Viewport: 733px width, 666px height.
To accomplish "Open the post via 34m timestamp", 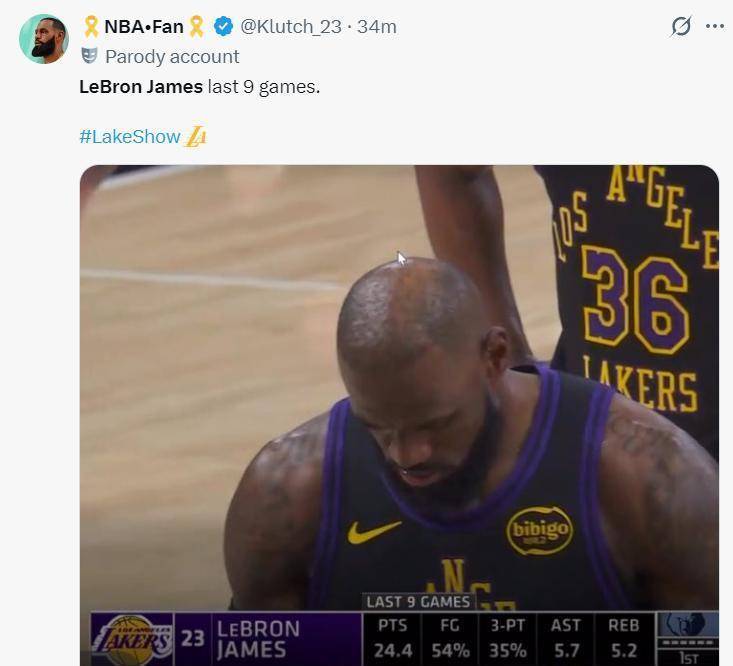I will tap(376, 27).
